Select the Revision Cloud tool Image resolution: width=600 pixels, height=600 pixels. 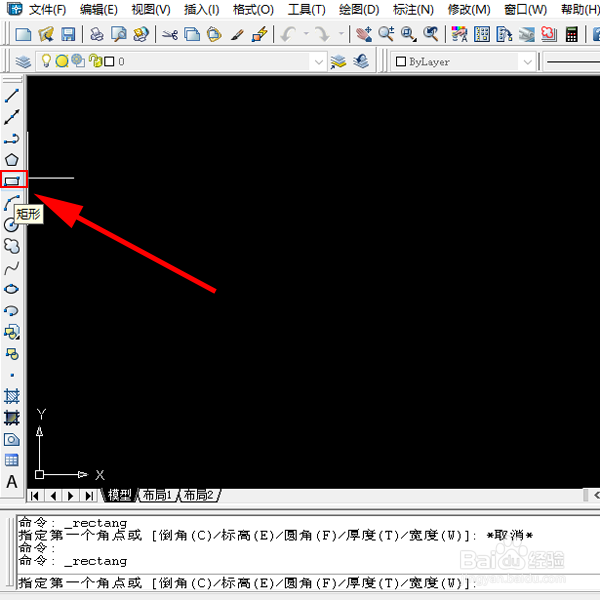point(11,246)
